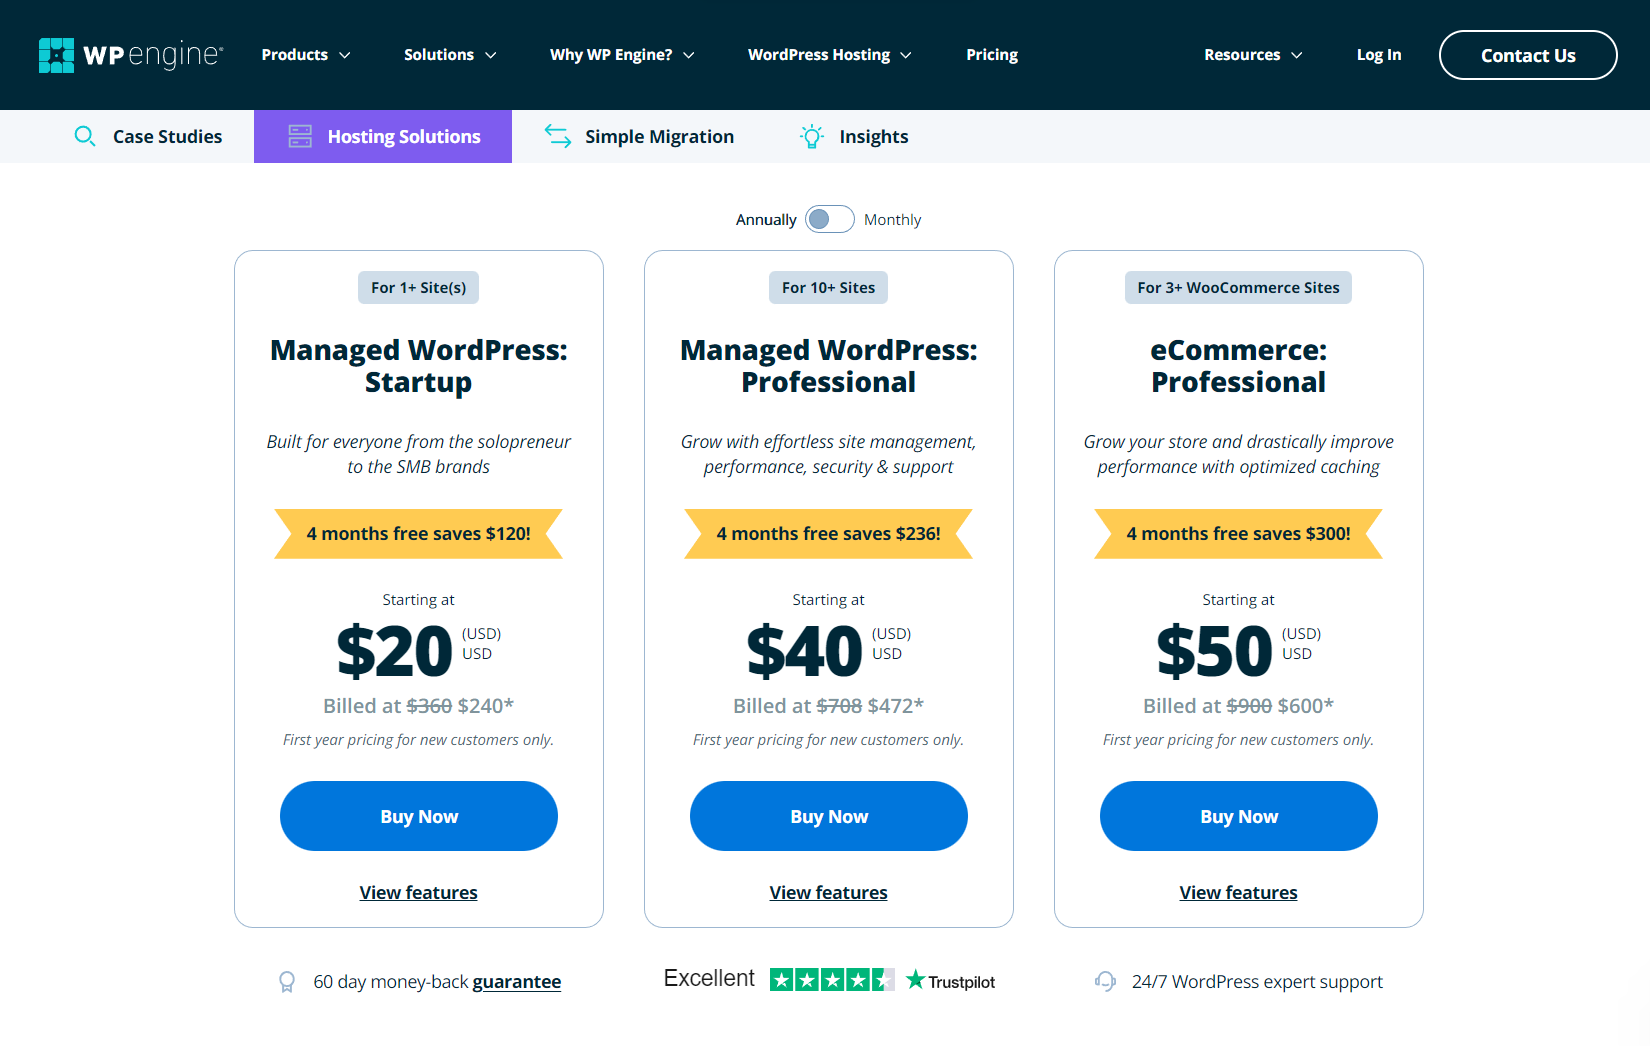Click the Trustpilot five-star rating

pos(832,980)
